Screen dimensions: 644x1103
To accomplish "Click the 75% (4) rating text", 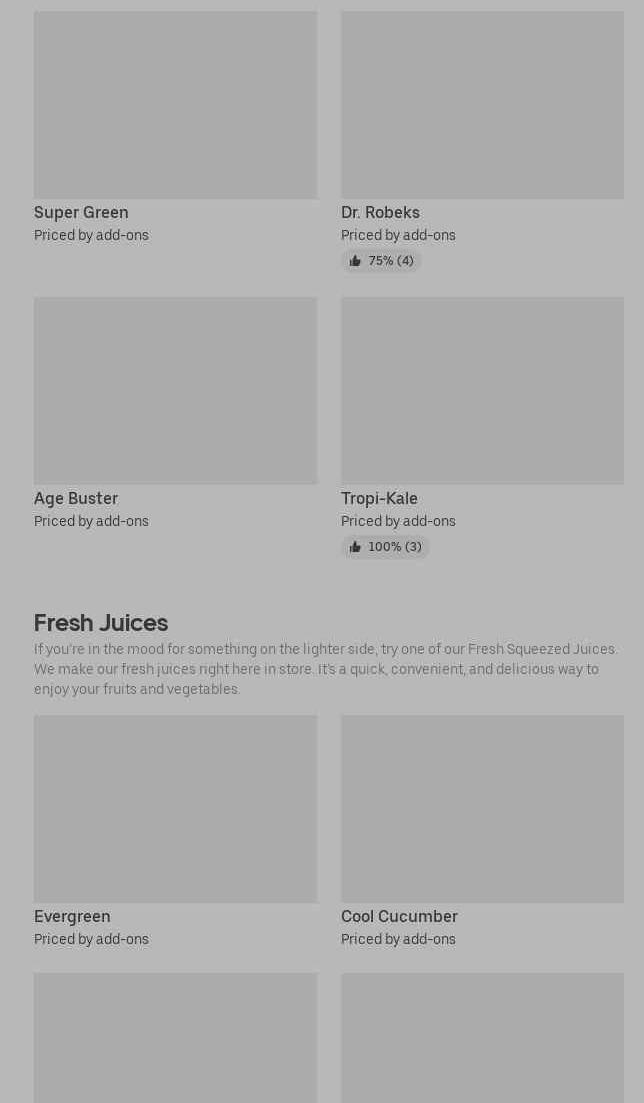I will 390,261.
